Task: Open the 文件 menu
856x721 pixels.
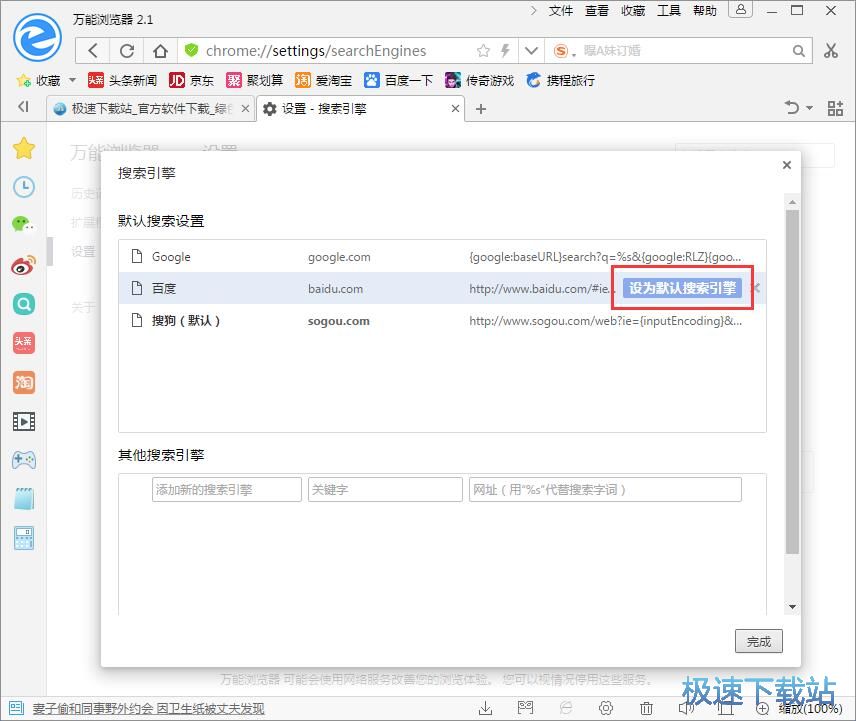Action: pos(561,11)
